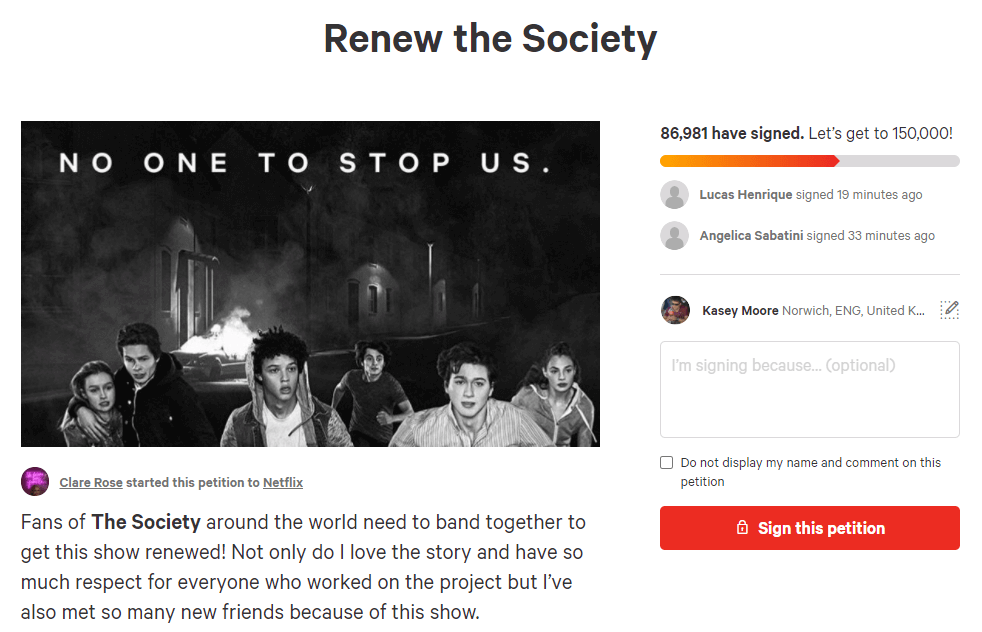The image size is (982, 632).
Task: Click Angelica Sabatini's avatar icon
Action: [x=675, y=236]
